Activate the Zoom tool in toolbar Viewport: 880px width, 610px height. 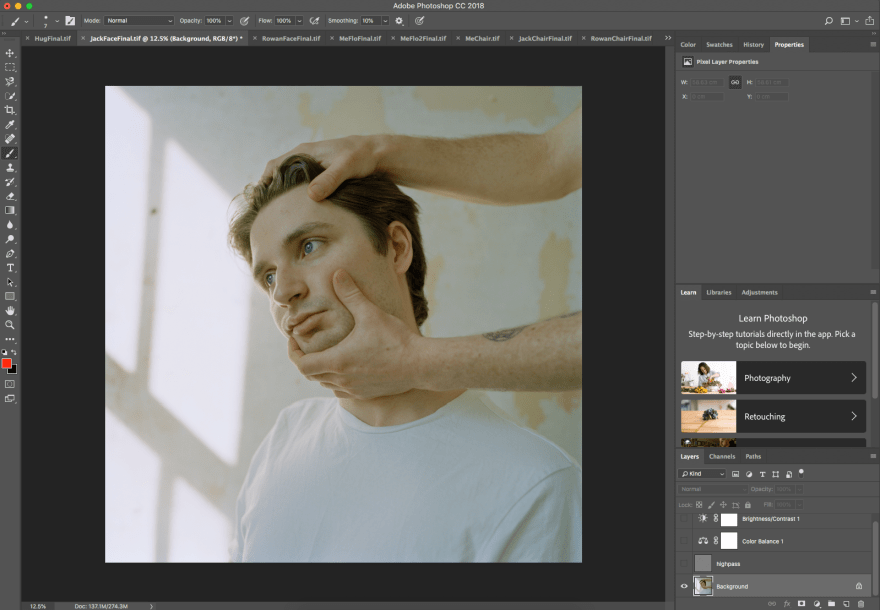pos(10,325)
